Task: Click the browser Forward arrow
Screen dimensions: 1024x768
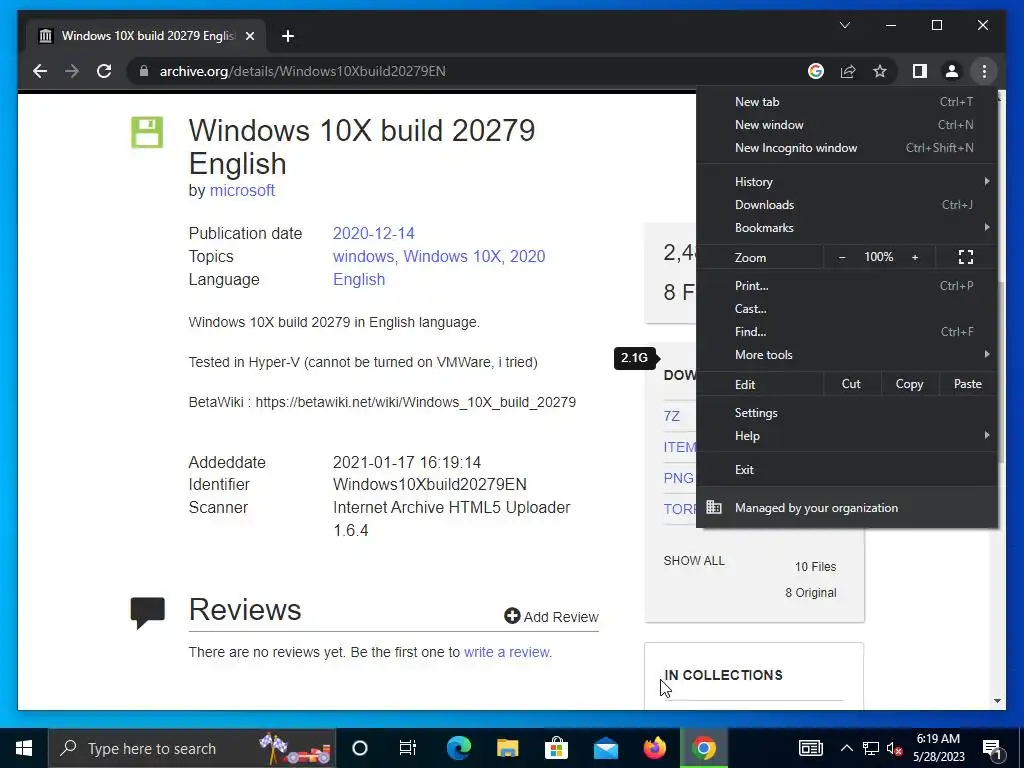Action: [72, 71]
